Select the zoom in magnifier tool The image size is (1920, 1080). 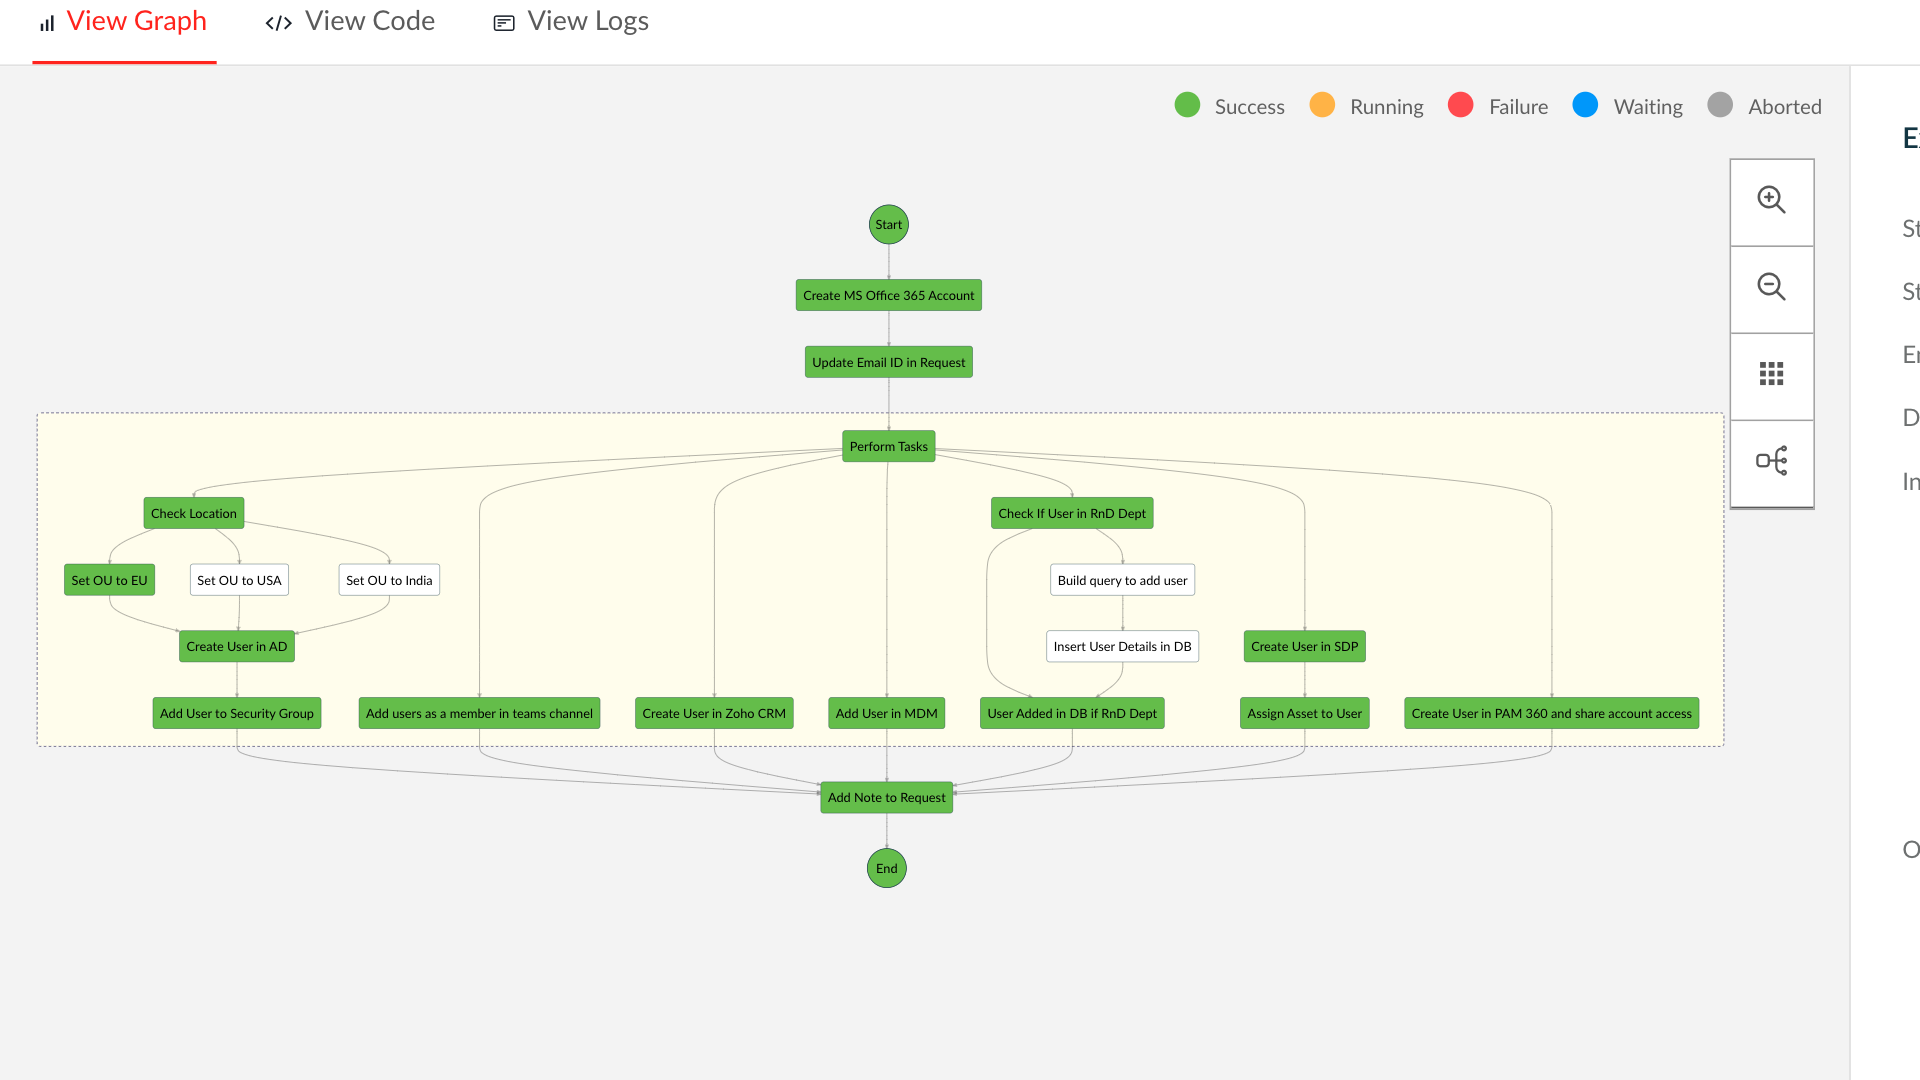[1771, 199]
